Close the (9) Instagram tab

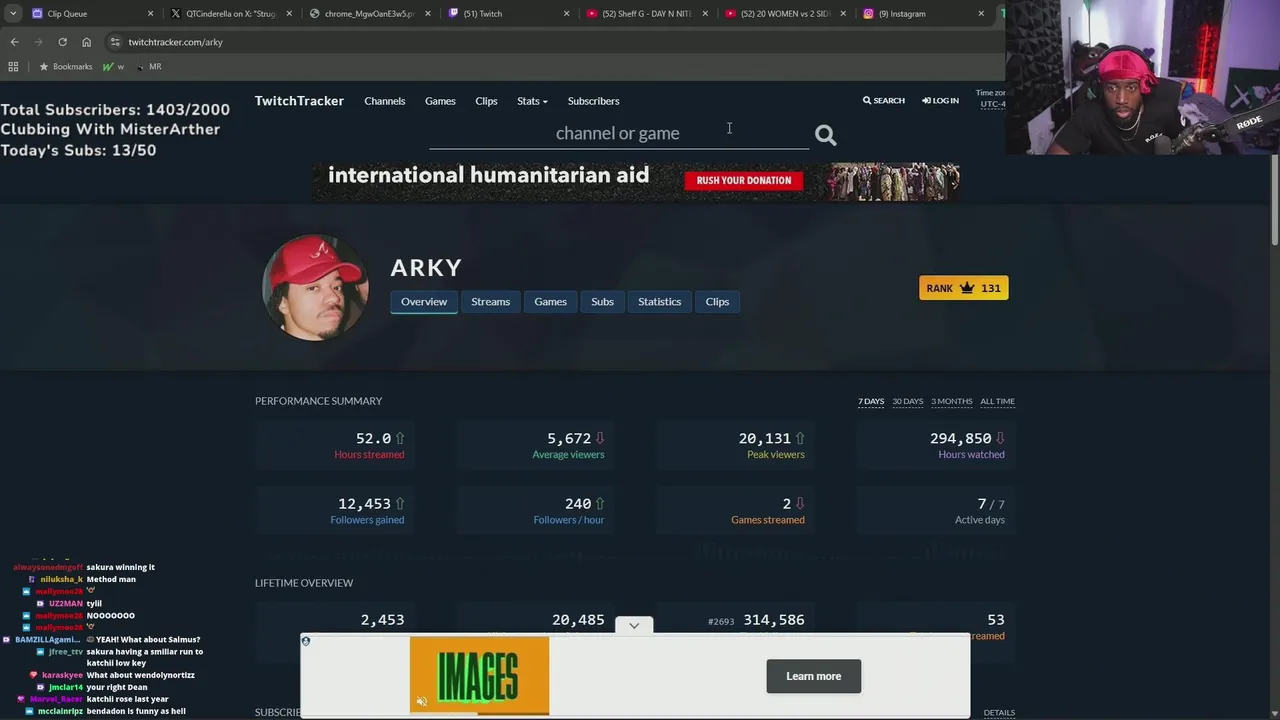pos(981,14)
